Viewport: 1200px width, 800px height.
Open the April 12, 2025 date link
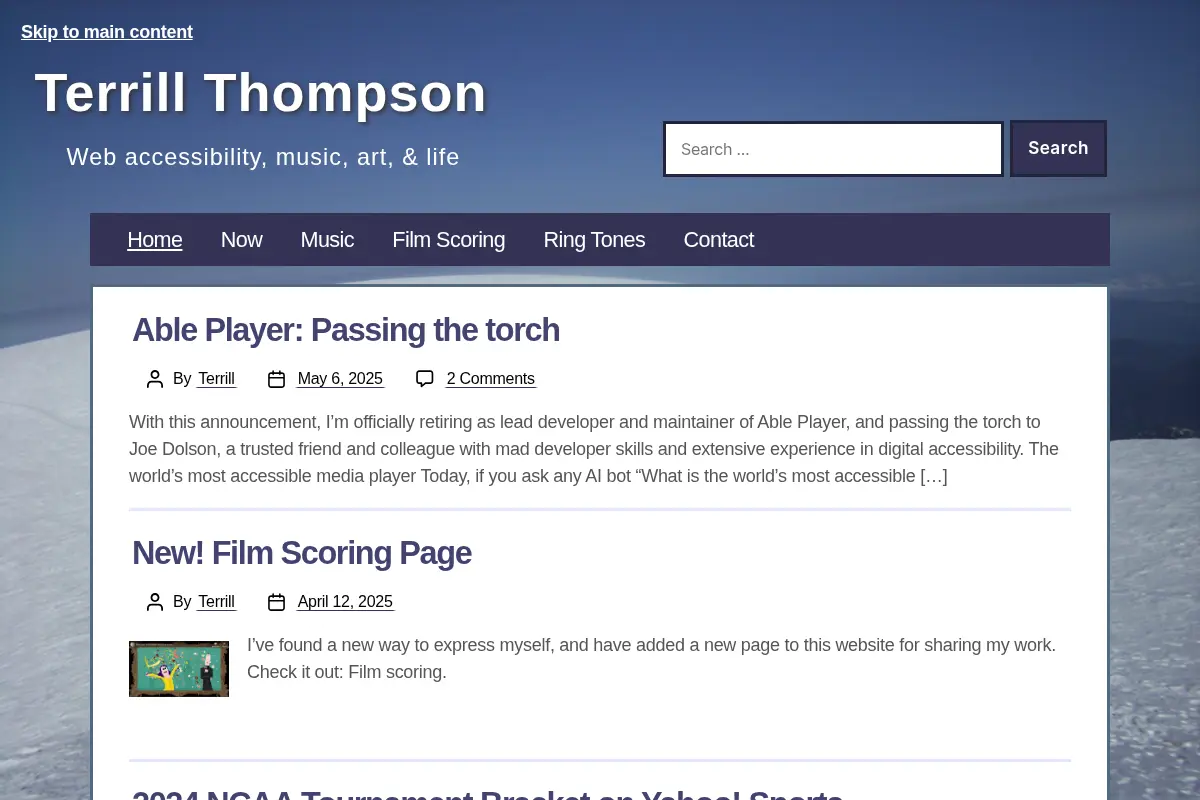point(345,602)
